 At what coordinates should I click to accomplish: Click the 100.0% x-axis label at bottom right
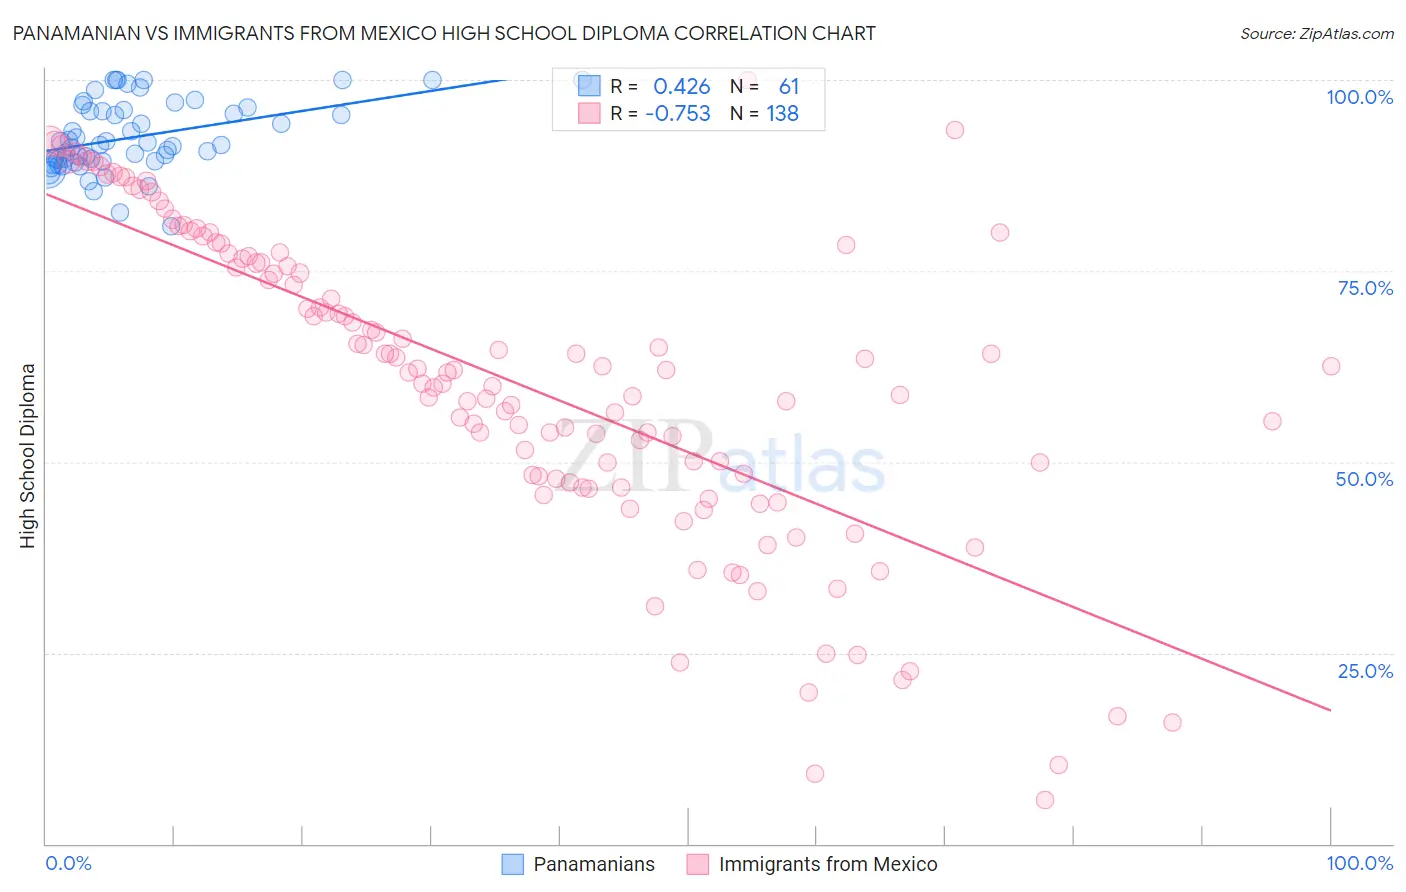click(x=1360, y=863)
